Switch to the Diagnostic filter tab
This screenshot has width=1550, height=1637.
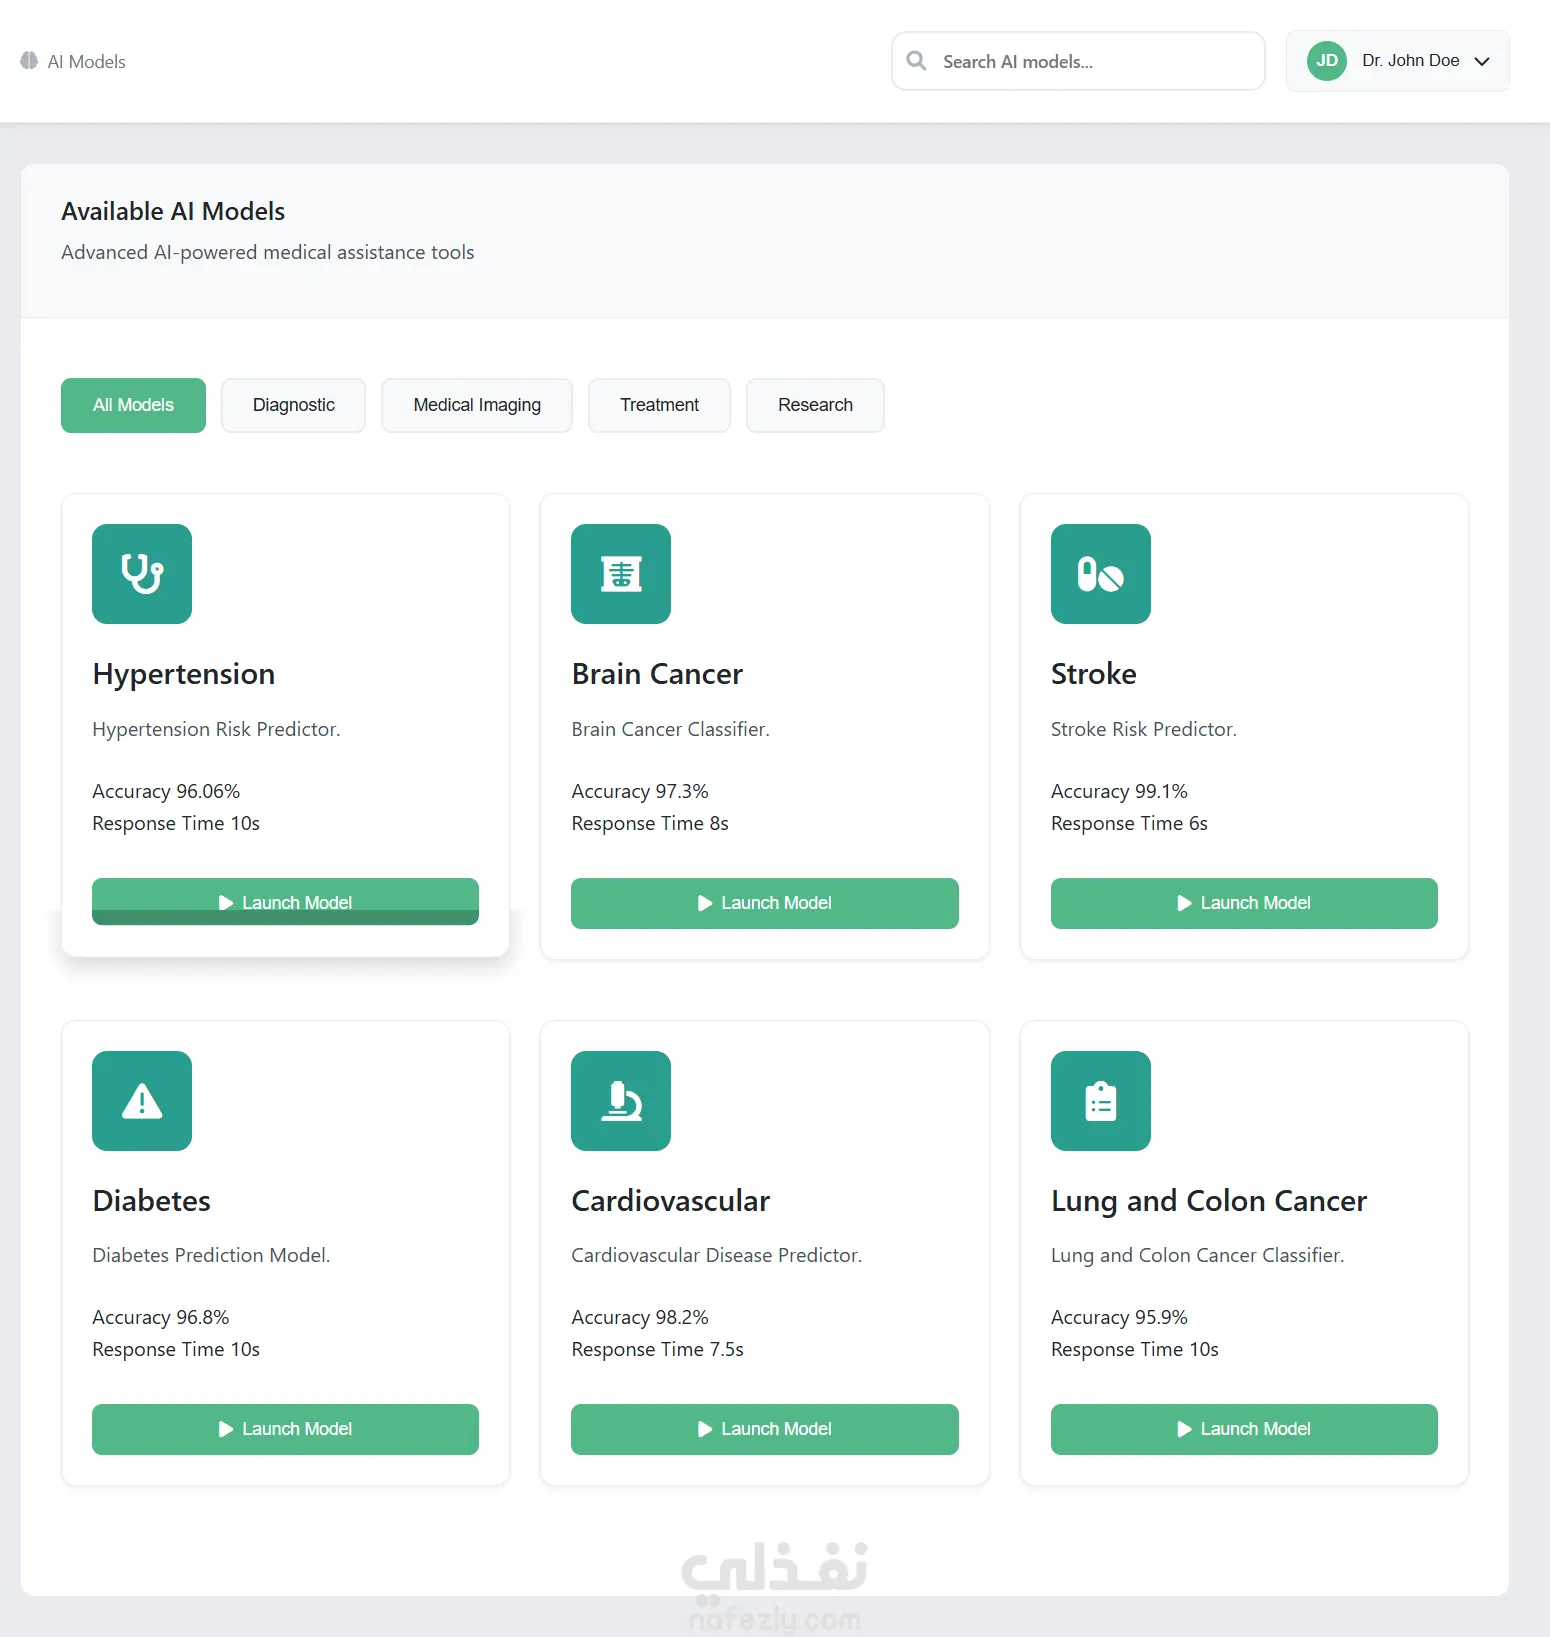coord(294,405)
